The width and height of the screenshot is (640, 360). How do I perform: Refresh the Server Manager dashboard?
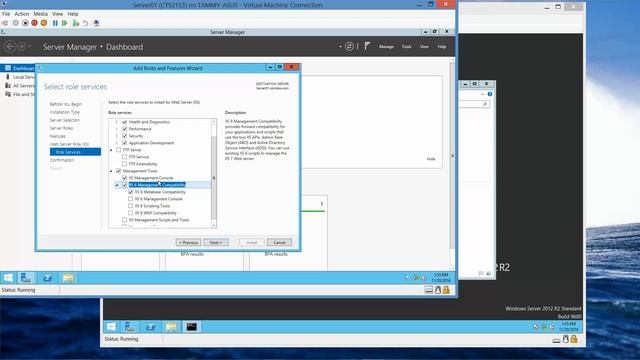click(x=349, y=47)
